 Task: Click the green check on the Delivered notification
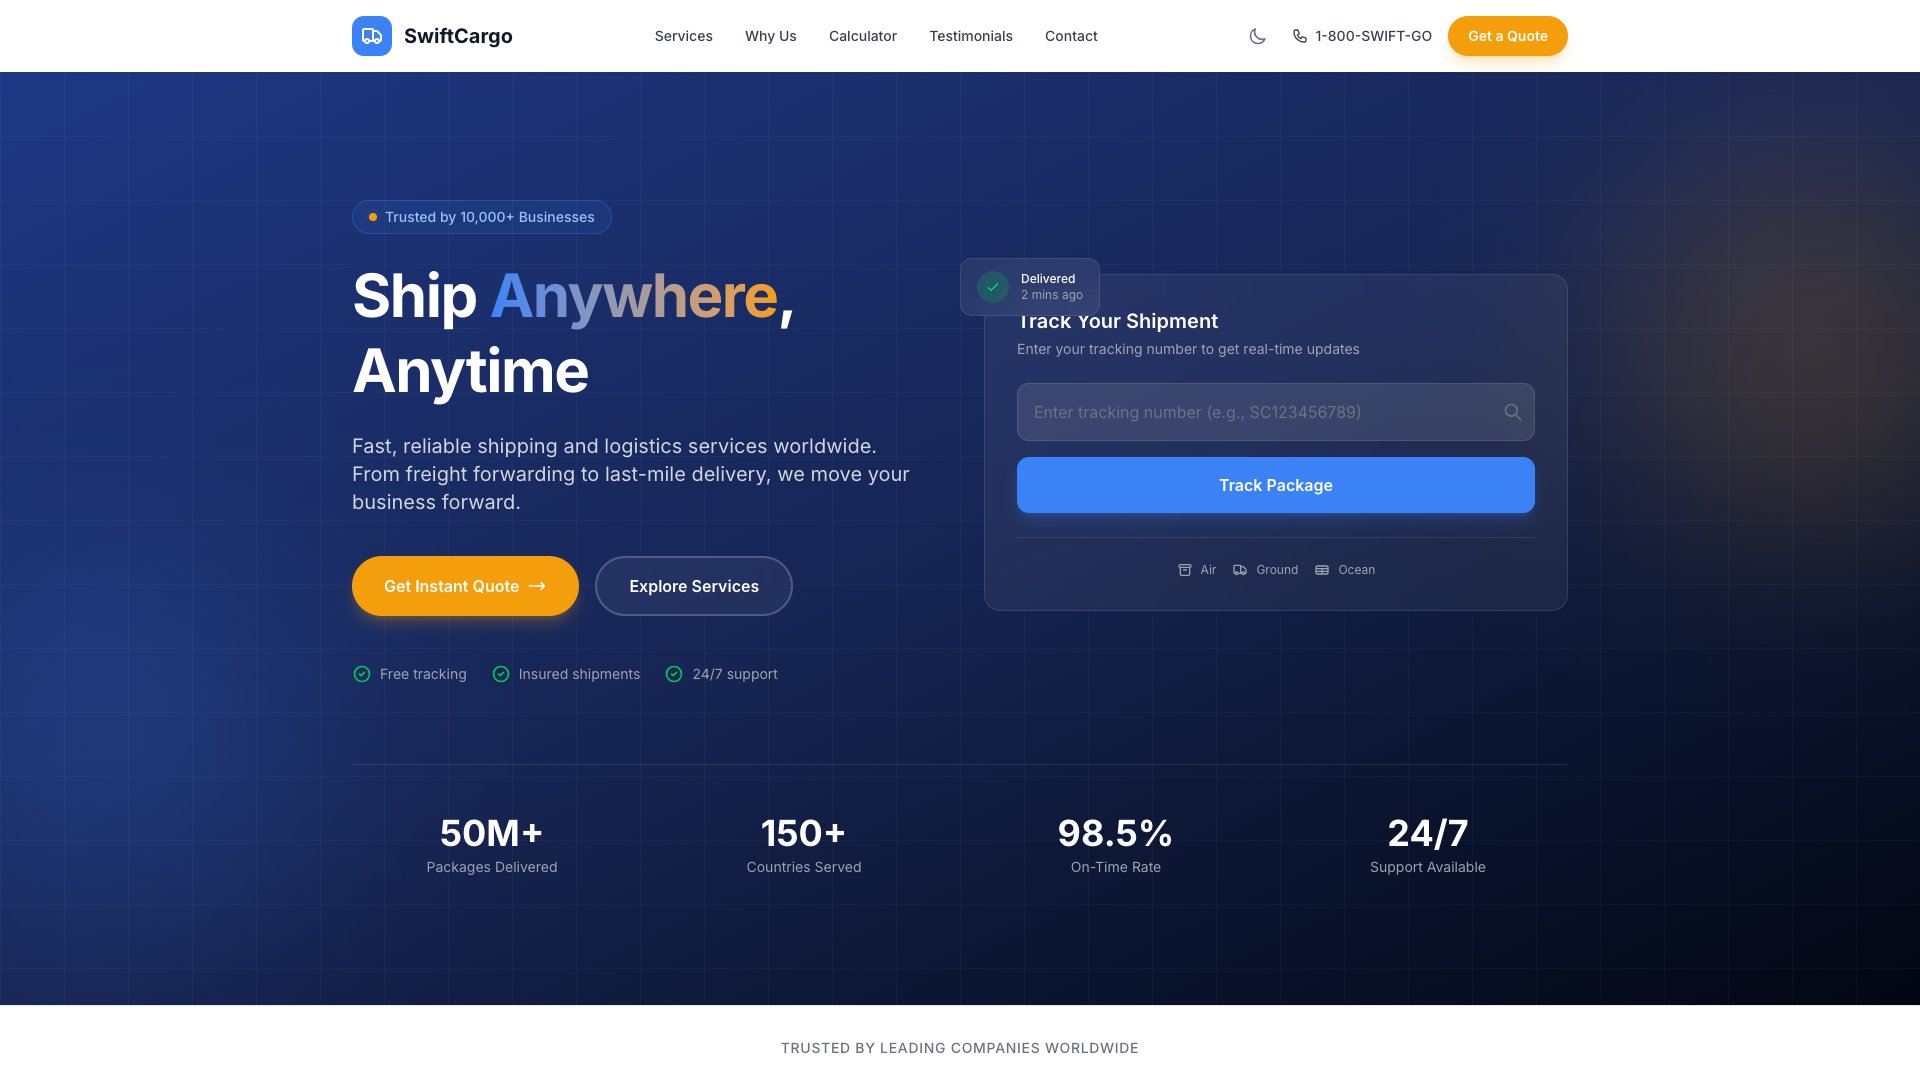point(992,287)
